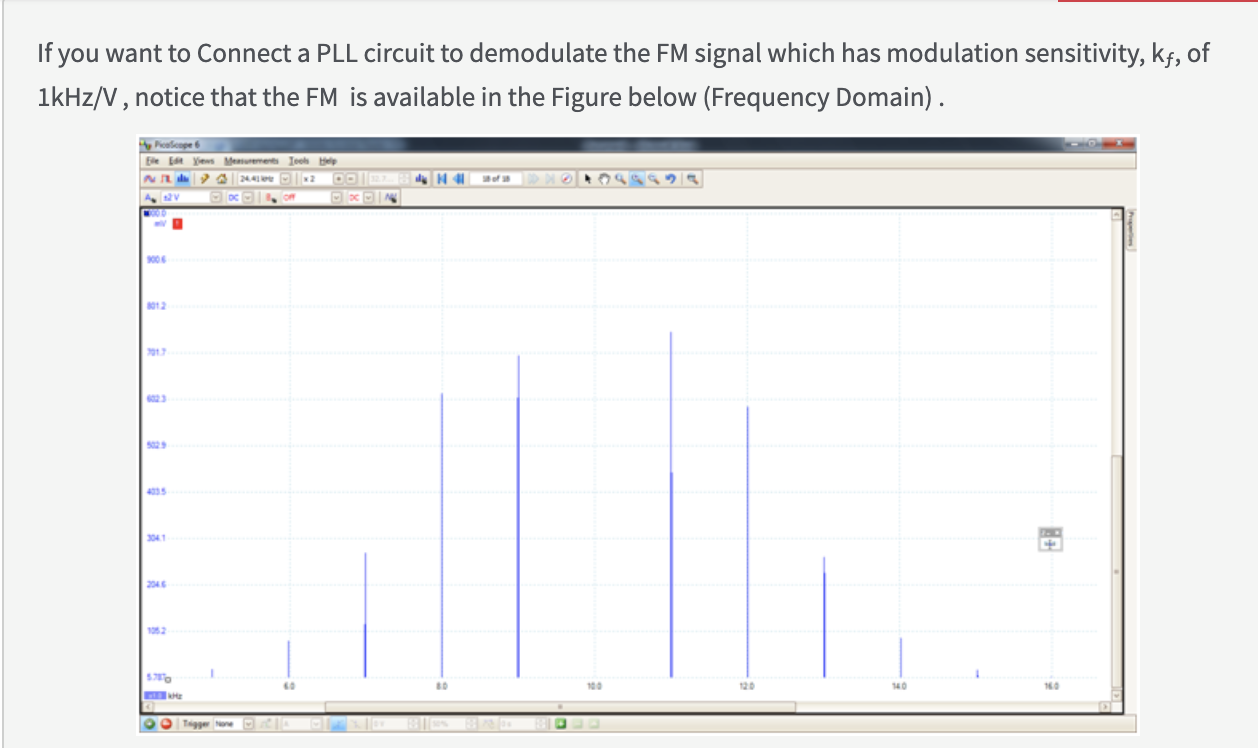1258x748 pixels.
Task: Enable Channel B by changing it from Off
Action: [x=336, y=197]
